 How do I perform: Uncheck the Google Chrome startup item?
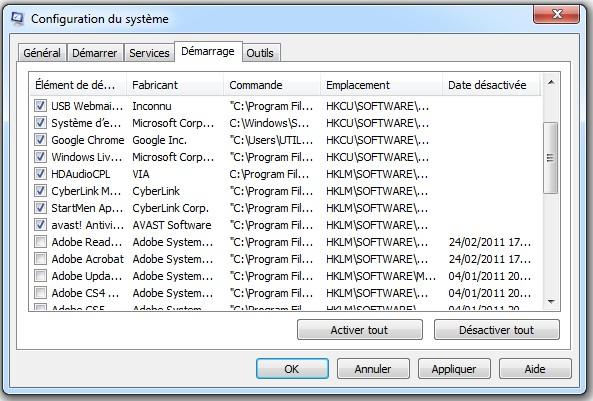click(x=40, y=140)
